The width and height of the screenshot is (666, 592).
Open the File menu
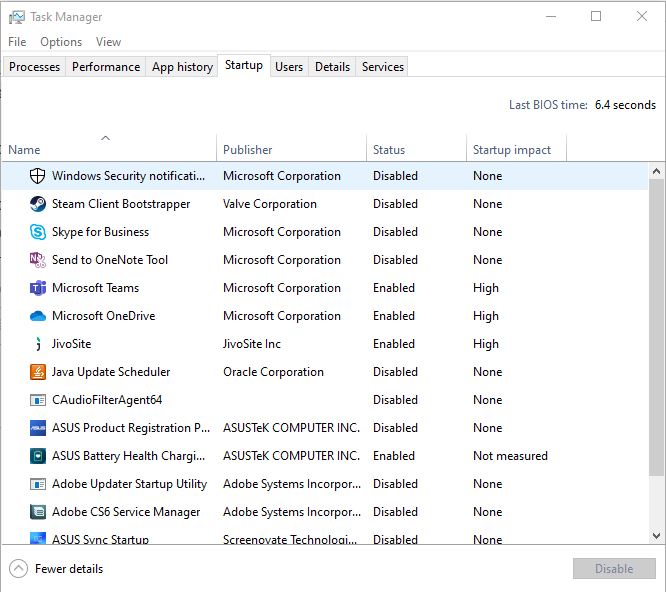17,42
